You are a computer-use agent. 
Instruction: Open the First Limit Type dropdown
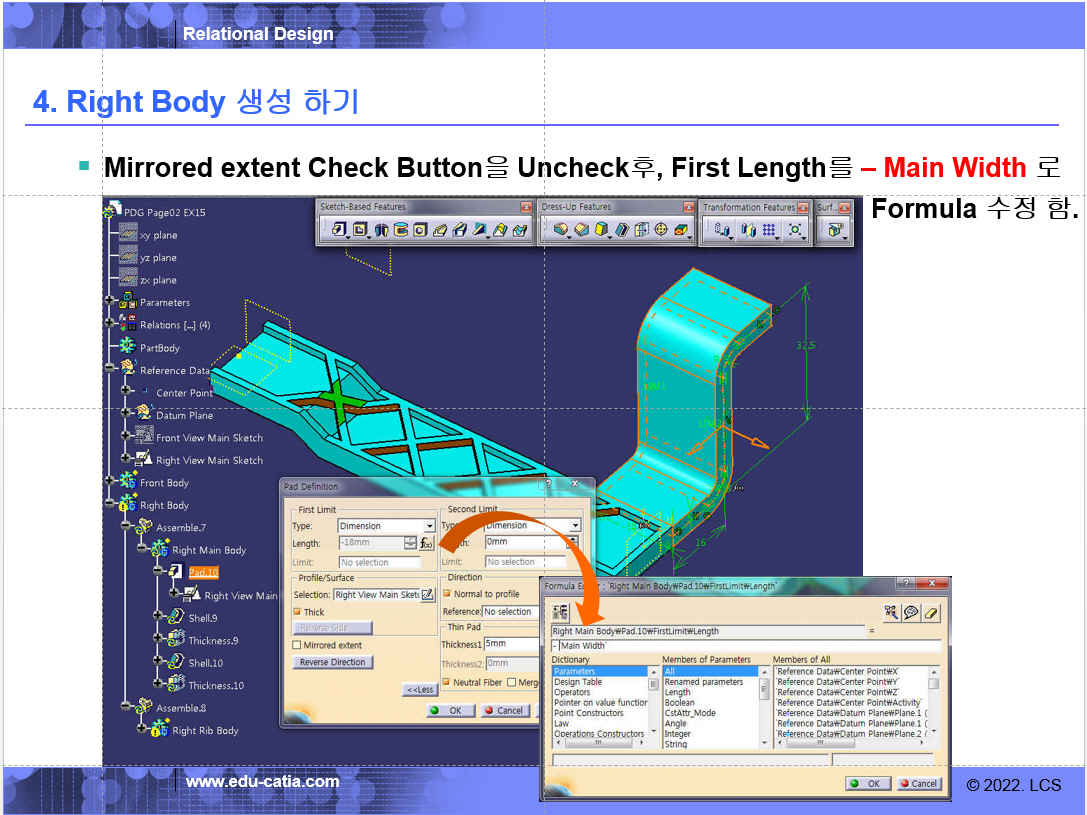tap(430, 526)
